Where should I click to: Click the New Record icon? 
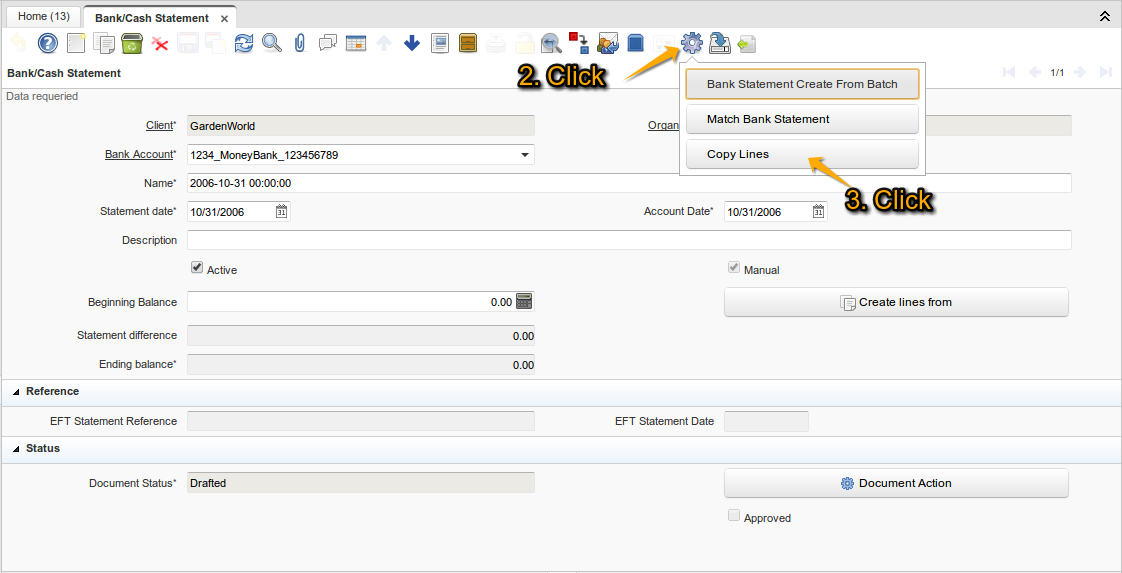tap(76, 44)
